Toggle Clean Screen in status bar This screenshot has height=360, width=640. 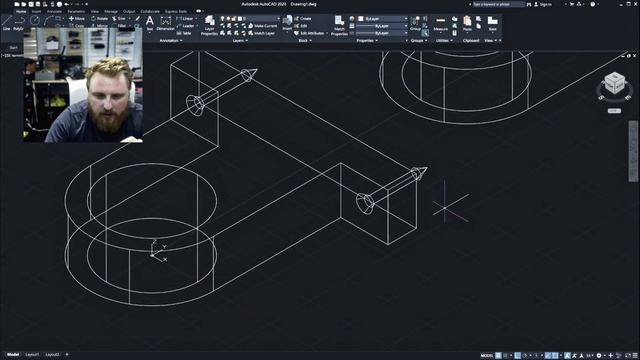(x=628, y=356)
